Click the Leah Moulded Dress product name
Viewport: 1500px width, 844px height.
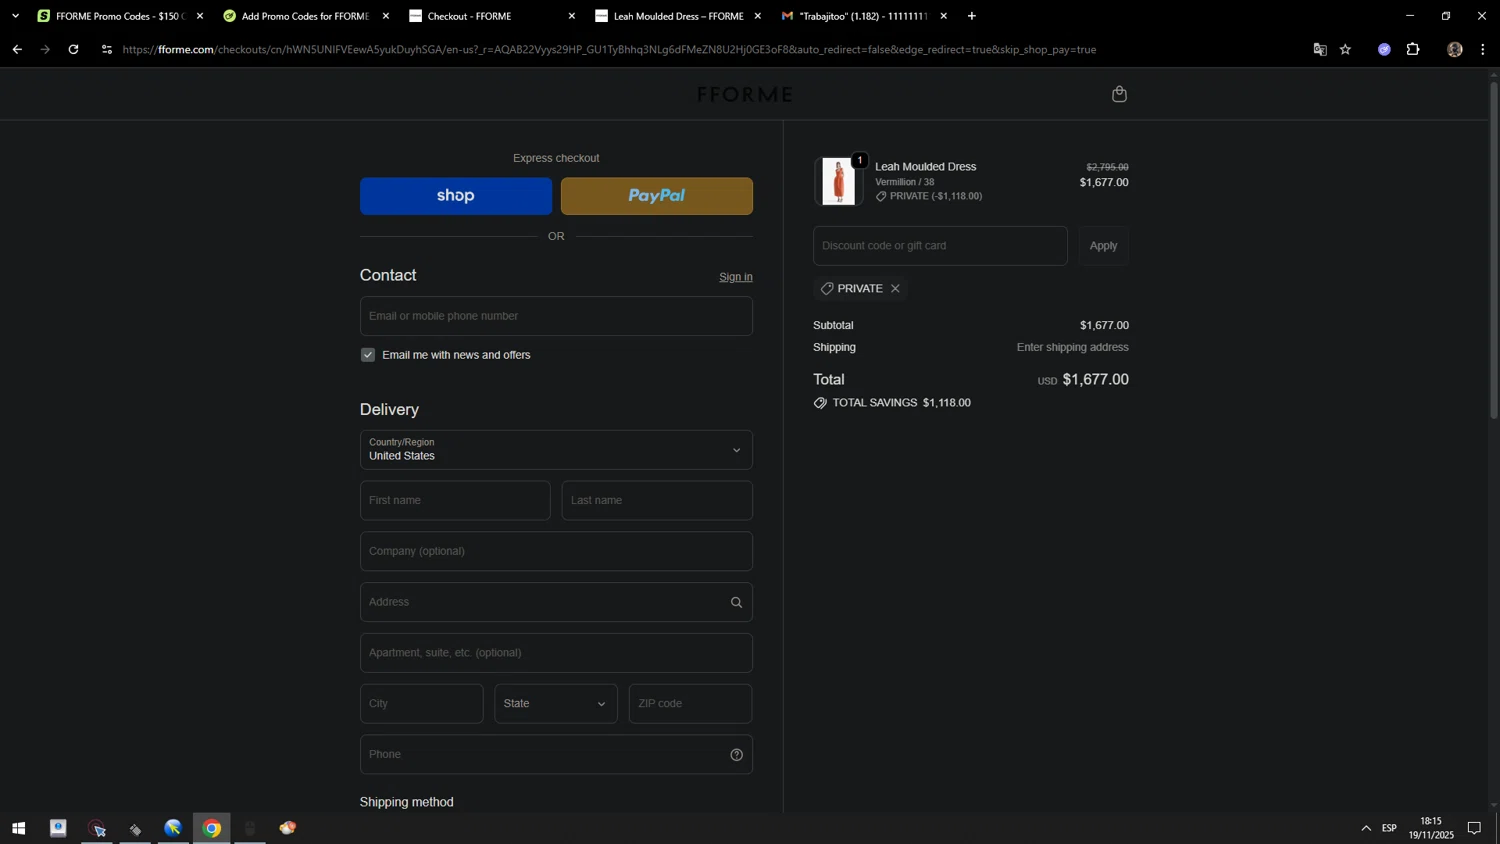pyautogui.click(x=925, y=167)
